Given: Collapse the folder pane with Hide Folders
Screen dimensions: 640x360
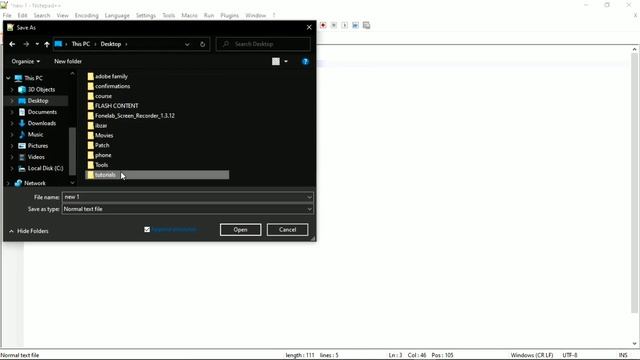Looking at the screenshot, I should coord(29,231).
